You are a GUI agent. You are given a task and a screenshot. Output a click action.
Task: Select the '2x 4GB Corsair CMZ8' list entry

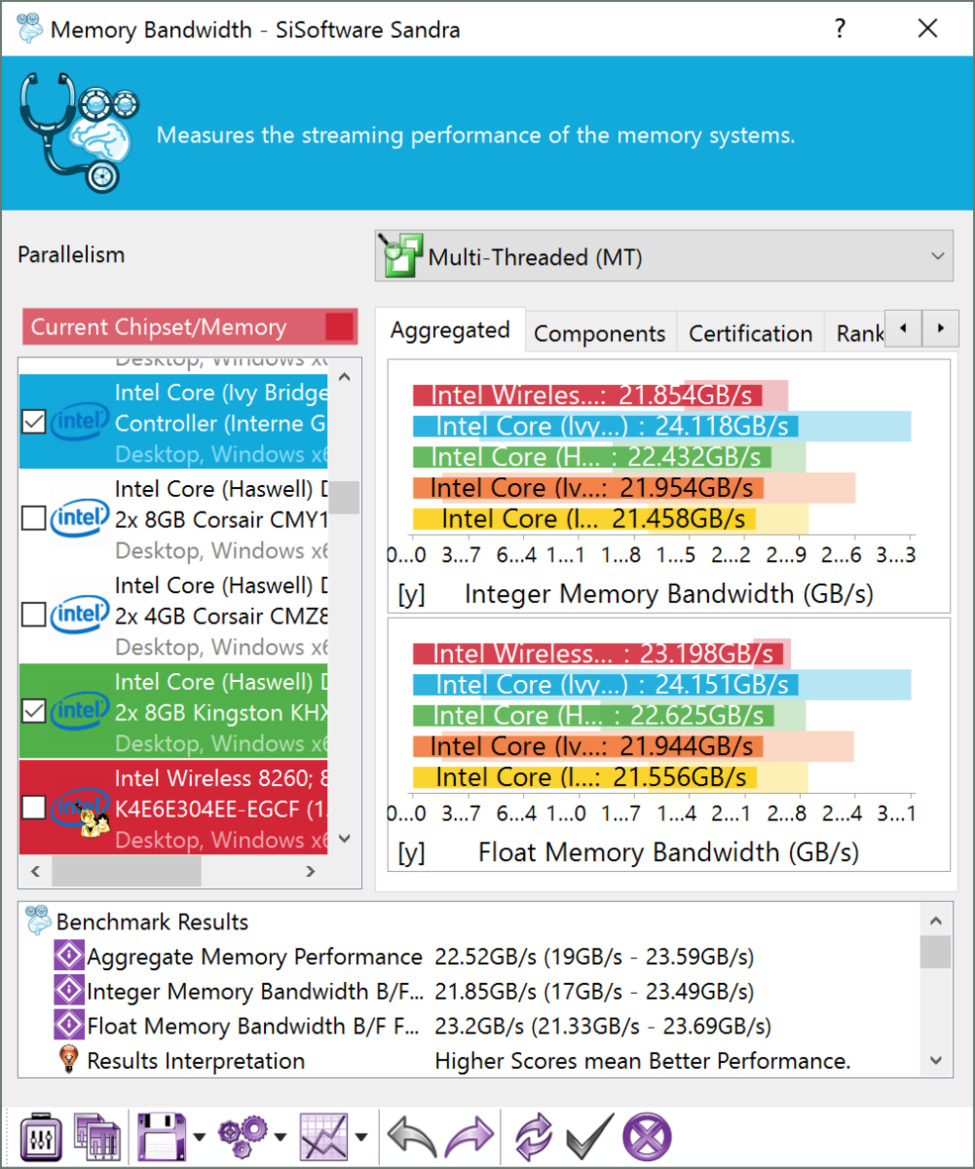coord(172,615)
